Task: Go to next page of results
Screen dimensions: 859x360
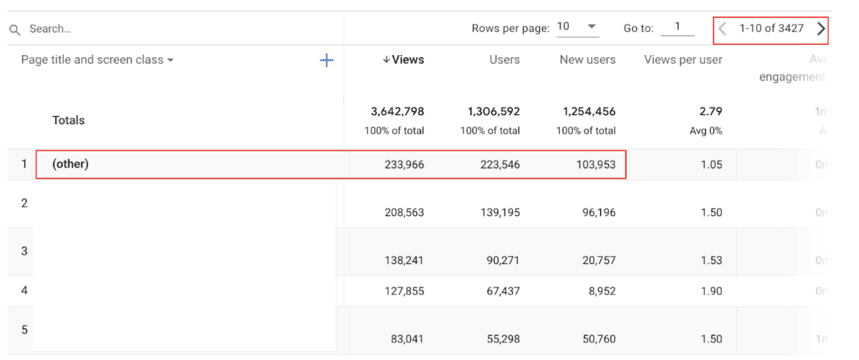Action: (x=820, y=28)
